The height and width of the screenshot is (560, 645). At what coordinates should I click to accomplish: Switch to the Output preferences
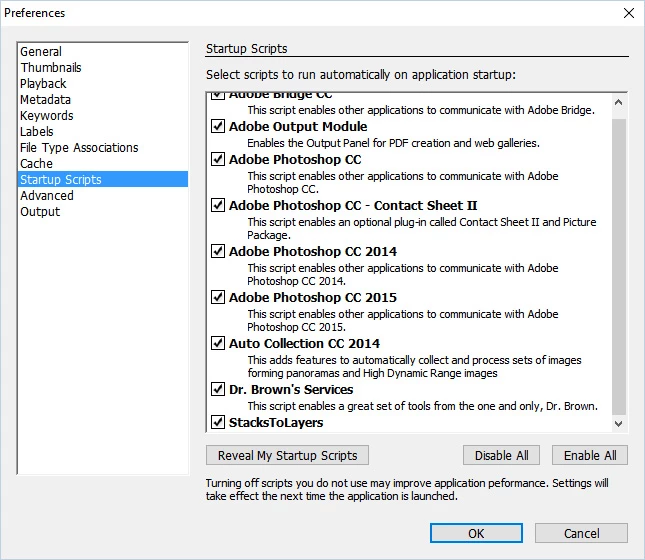click(x=103, y=211)
